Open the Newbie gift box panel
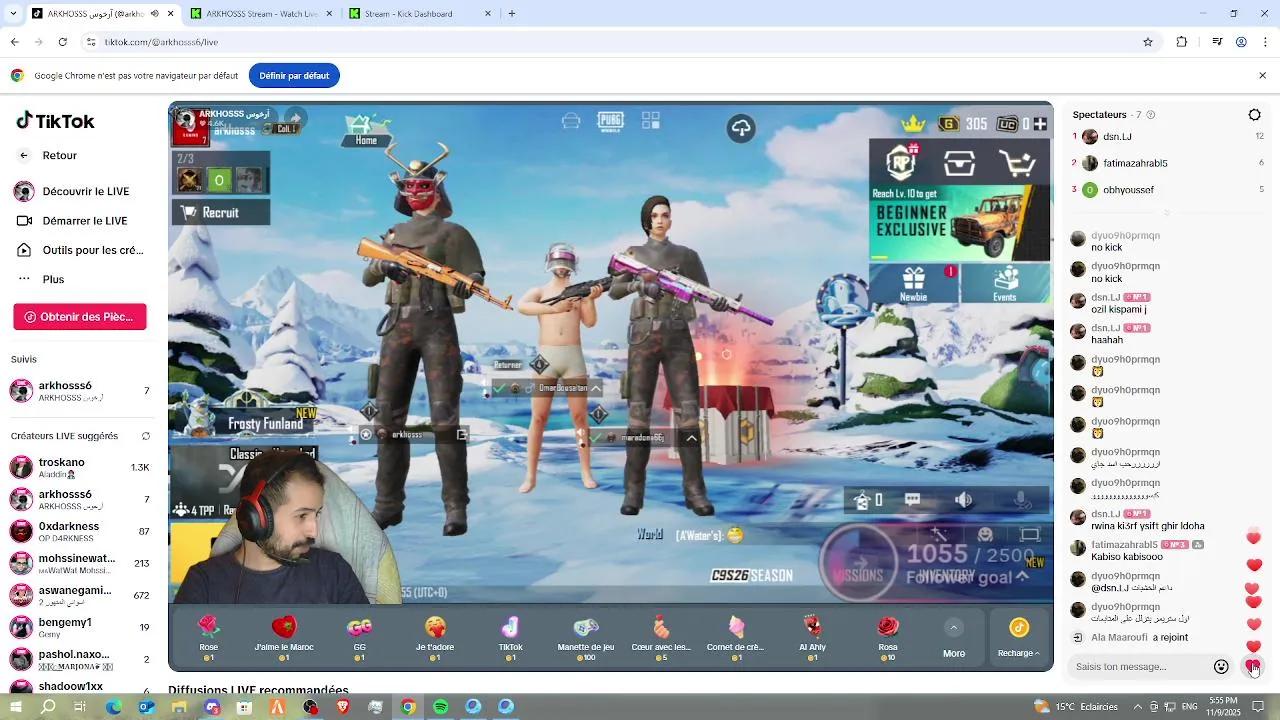This screenshot has height=720, width=1280. [x=912, y=283]
